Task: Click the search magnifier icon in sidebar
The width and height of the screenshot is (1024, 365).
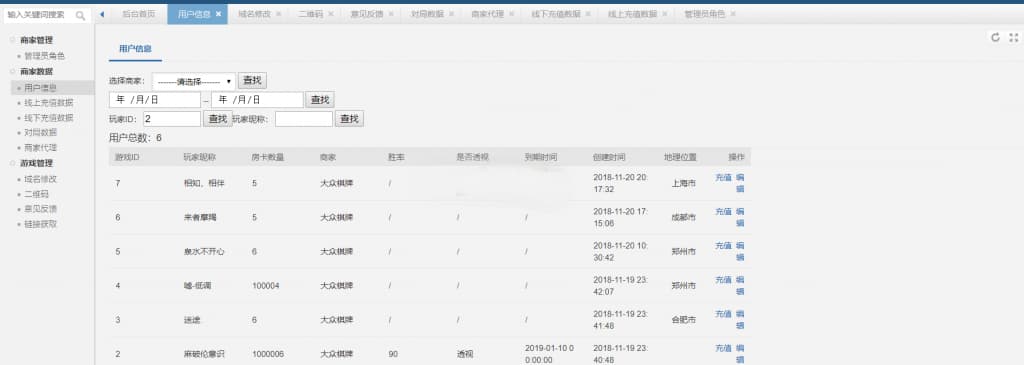Action: 81,16
